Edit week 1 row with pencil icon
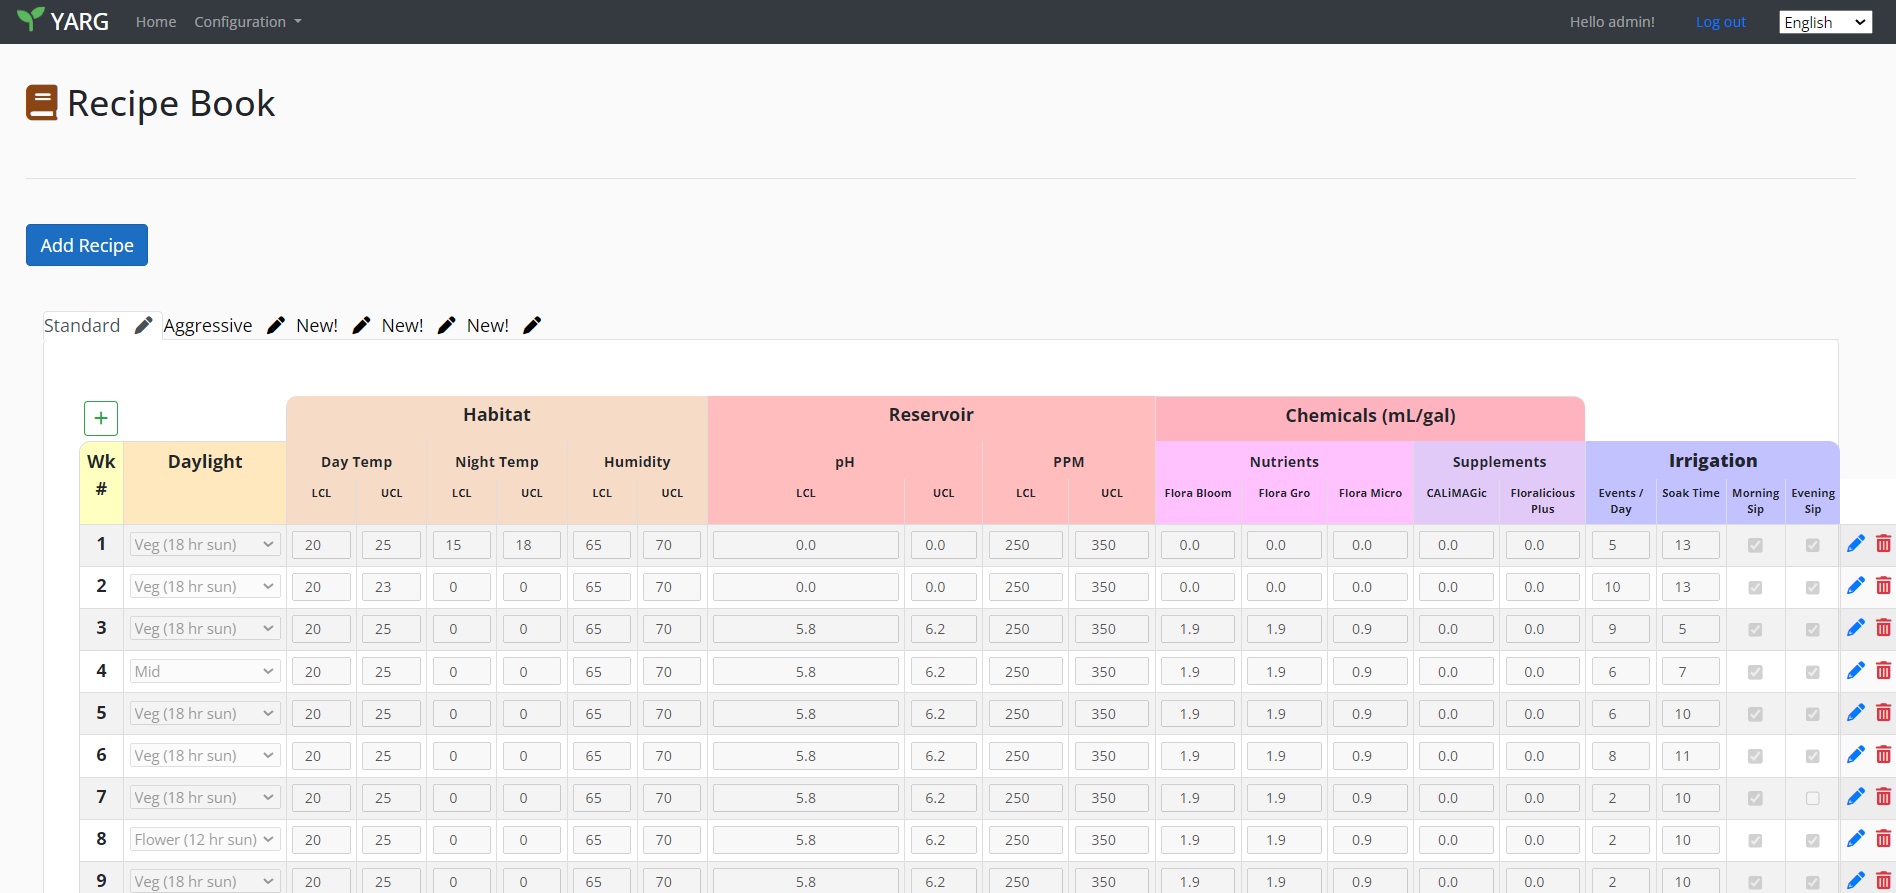 tap(1856, 544)
